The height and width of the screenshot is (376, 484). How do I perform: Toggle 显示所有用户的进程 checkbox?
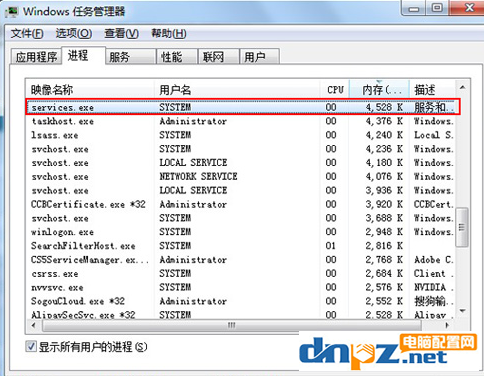31,347
